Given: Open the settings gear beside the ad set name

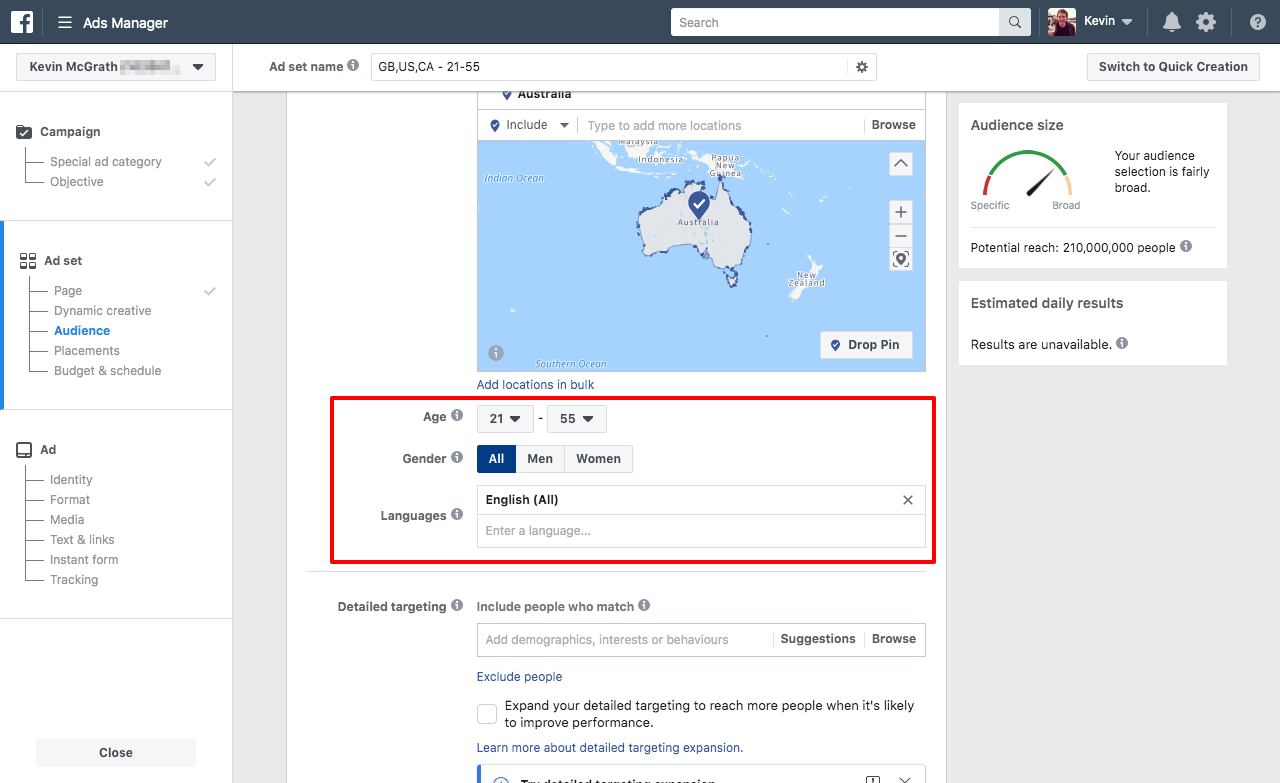Looking at the screenshot, I should [861, 66].
